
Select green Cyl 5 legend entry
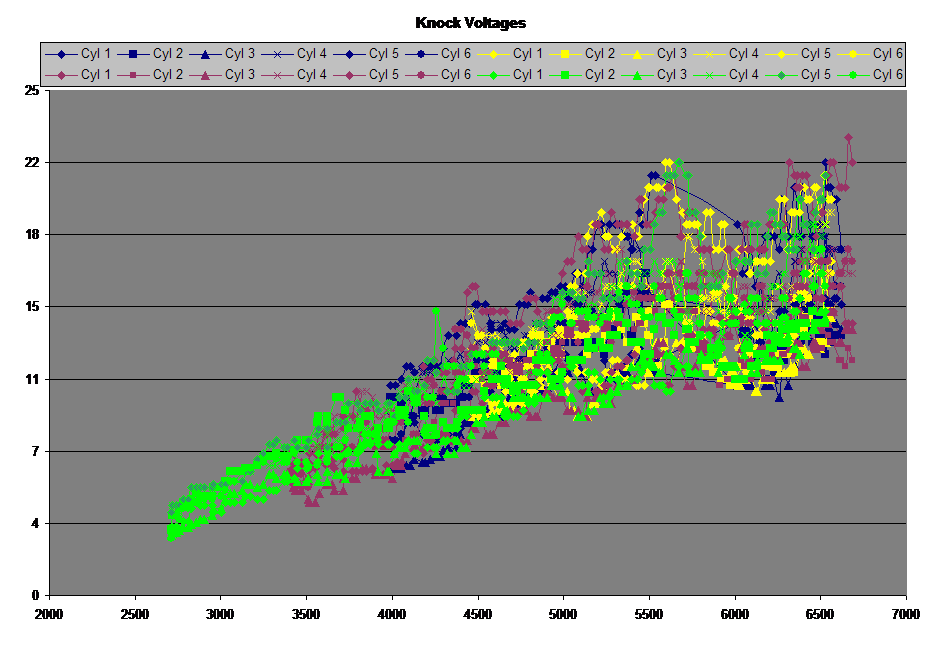point(798,75)
